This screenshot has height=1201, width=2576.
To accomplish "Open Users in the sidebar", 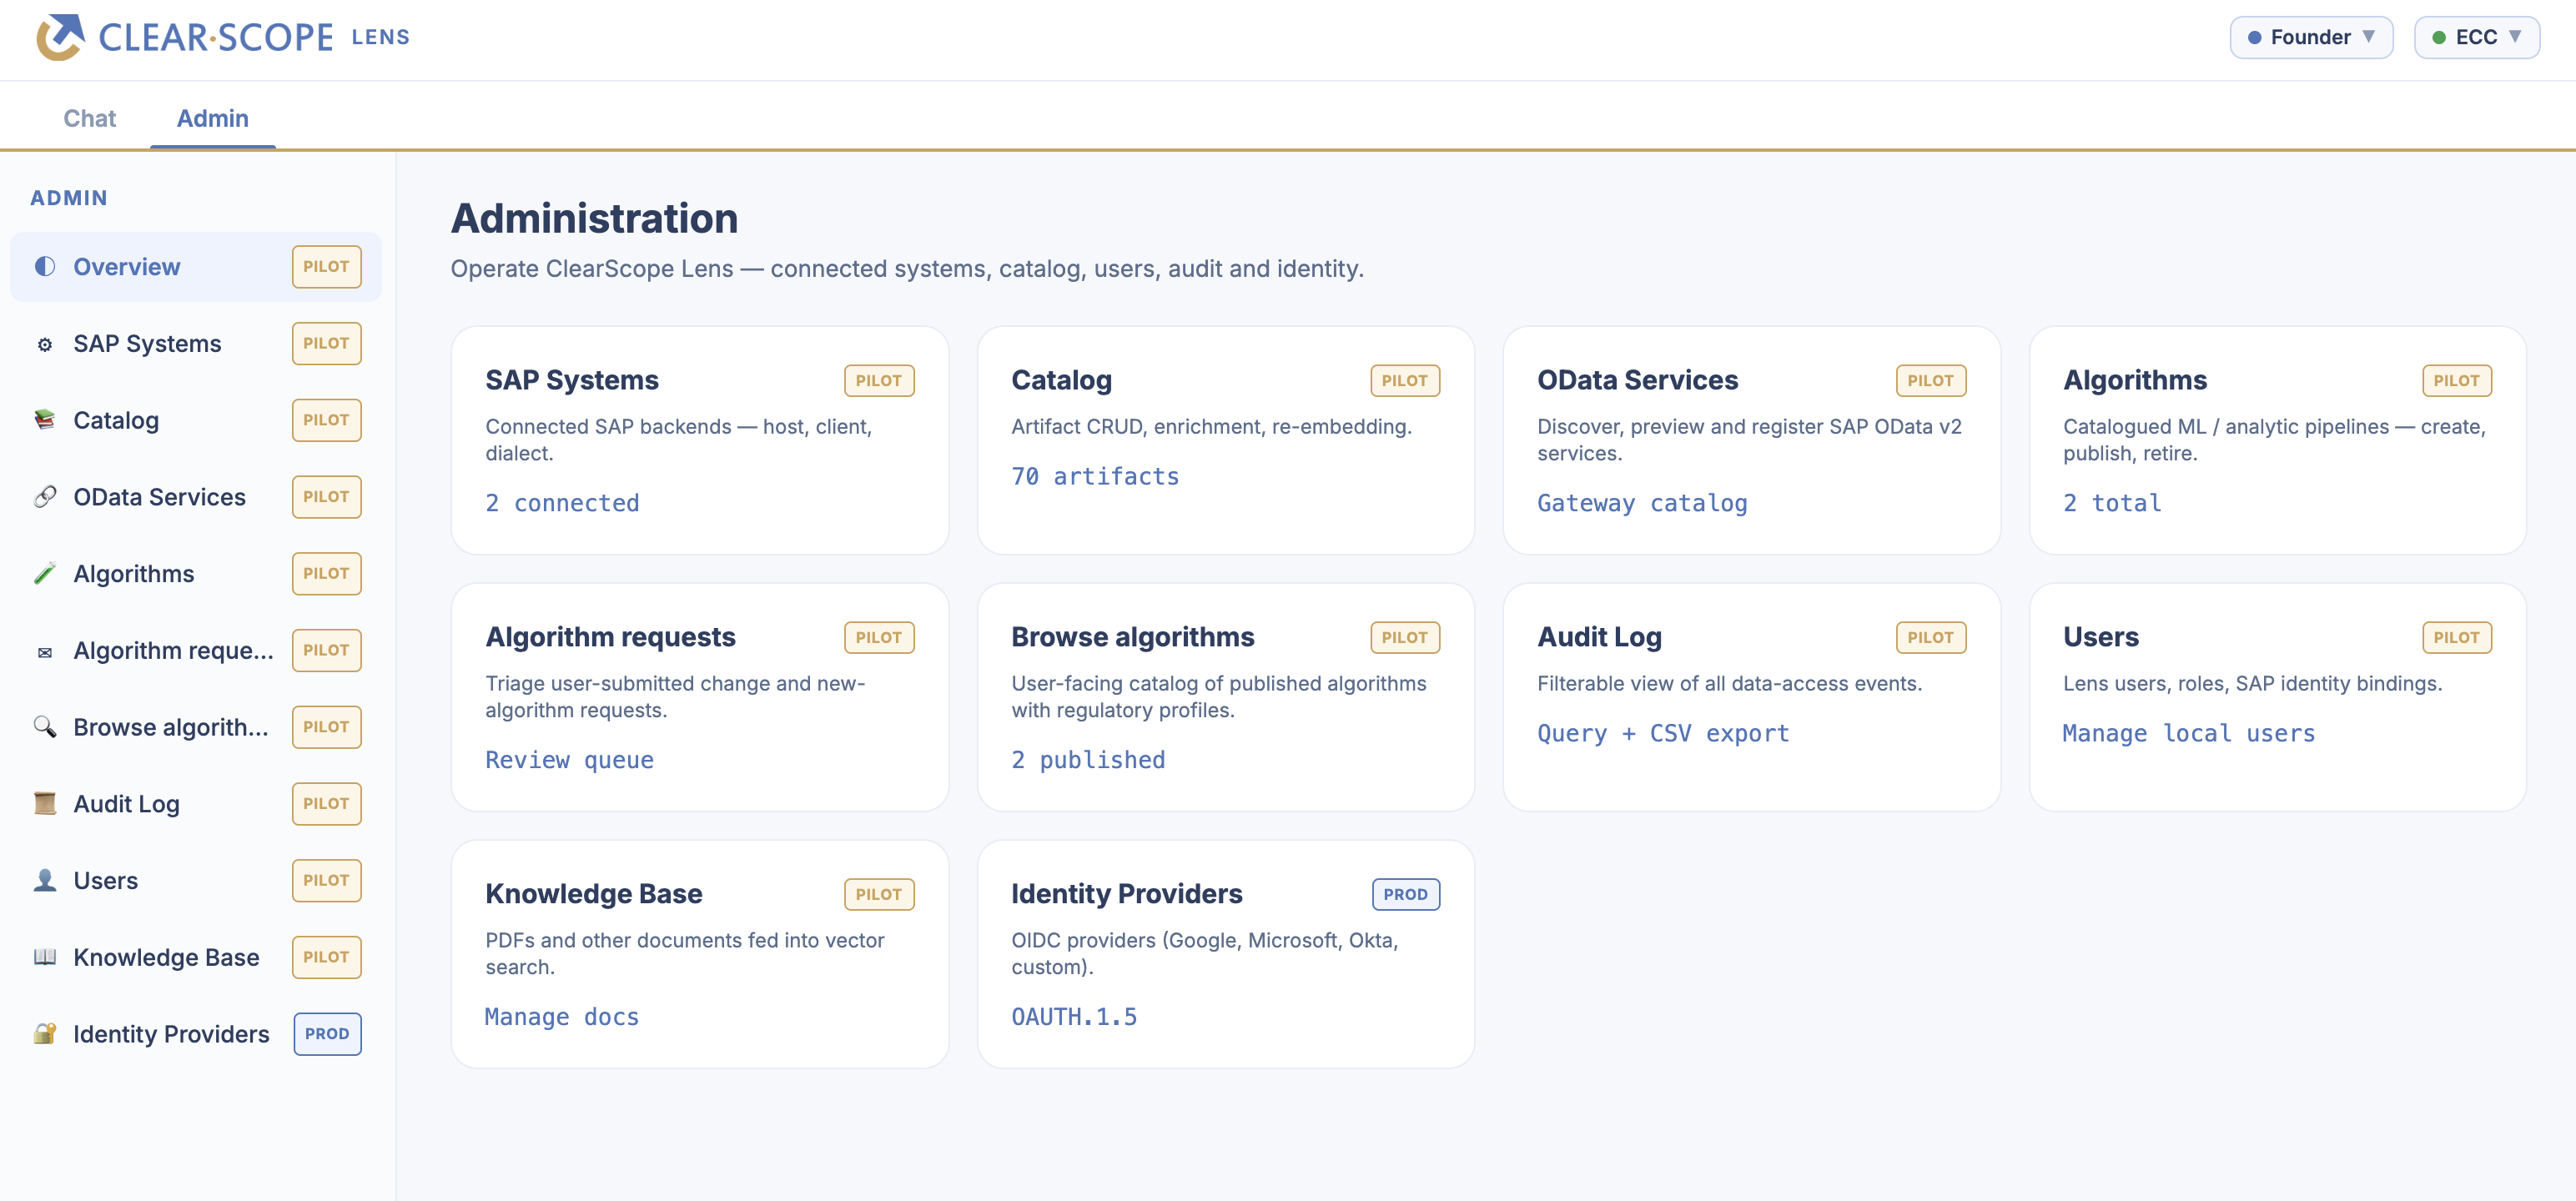I will pos(196,881).
